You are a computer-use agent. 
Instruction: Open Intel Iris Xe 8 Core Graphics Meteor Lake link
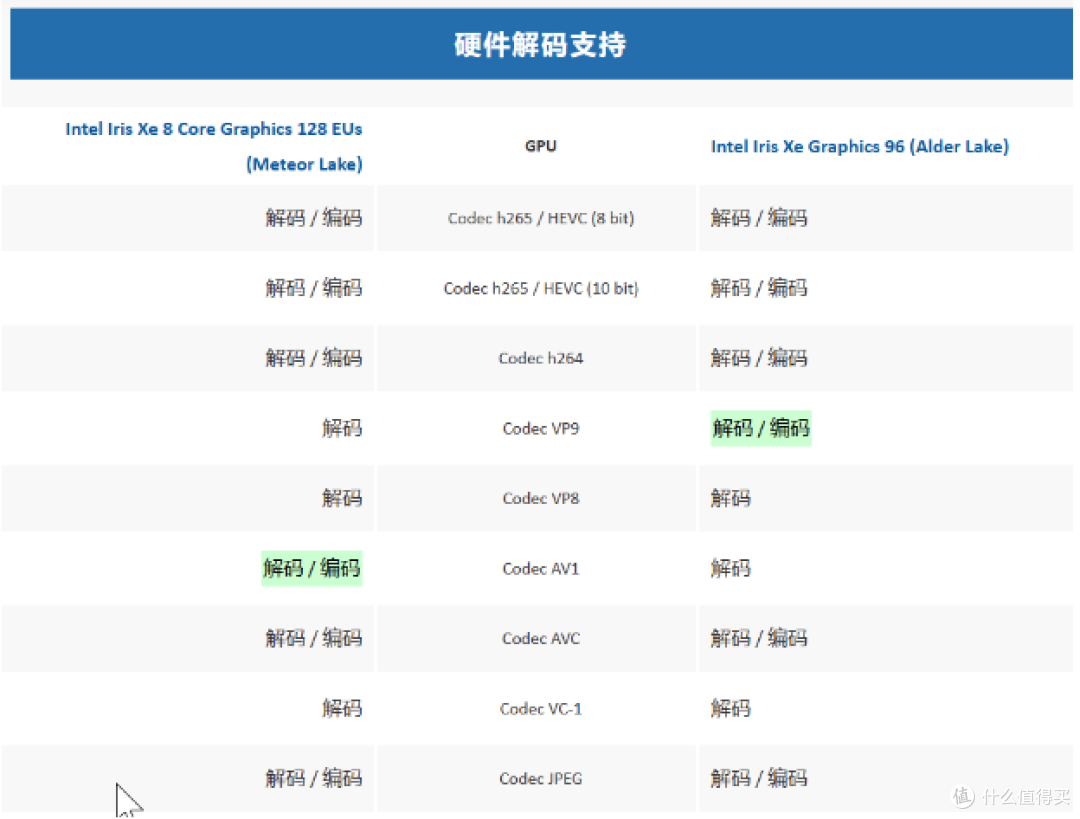coord(214,147)
